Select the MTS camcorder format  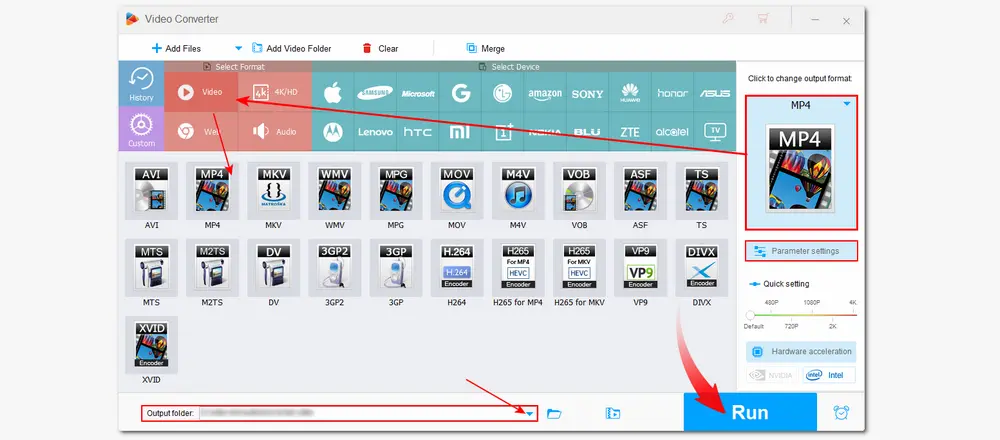pyautogui.click(x=151, y=268)
